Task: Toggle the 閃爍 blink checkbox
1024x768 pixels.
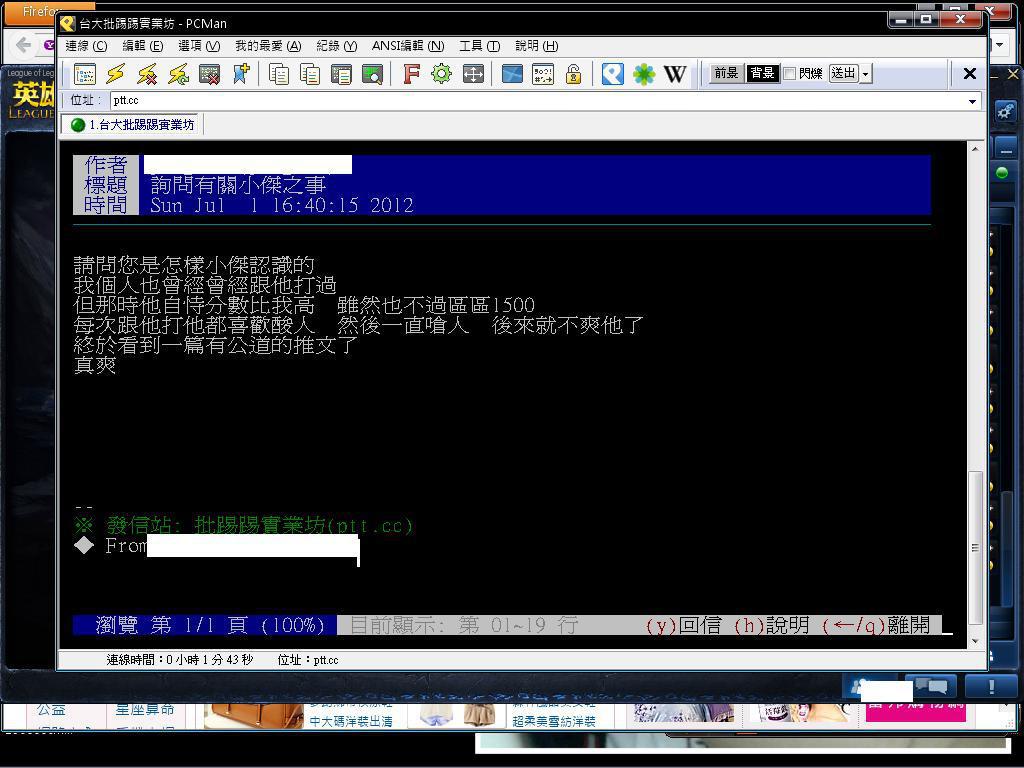Action: tap(789, 73)
